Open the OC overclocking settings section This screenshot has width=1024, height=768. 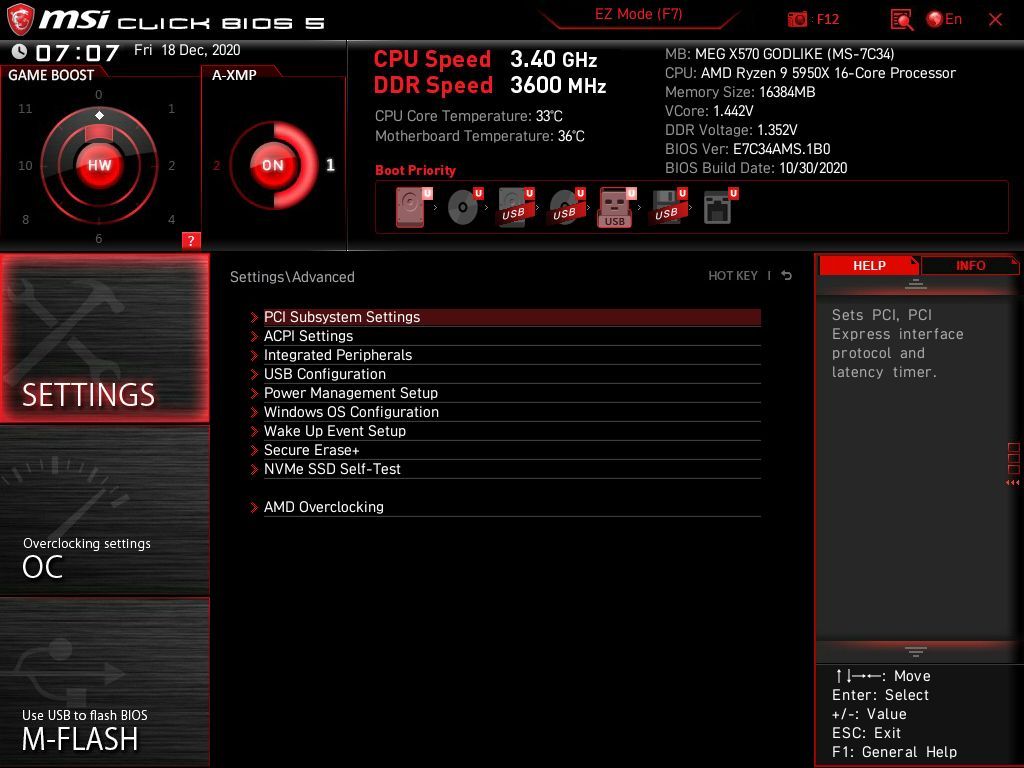point(104,511)
